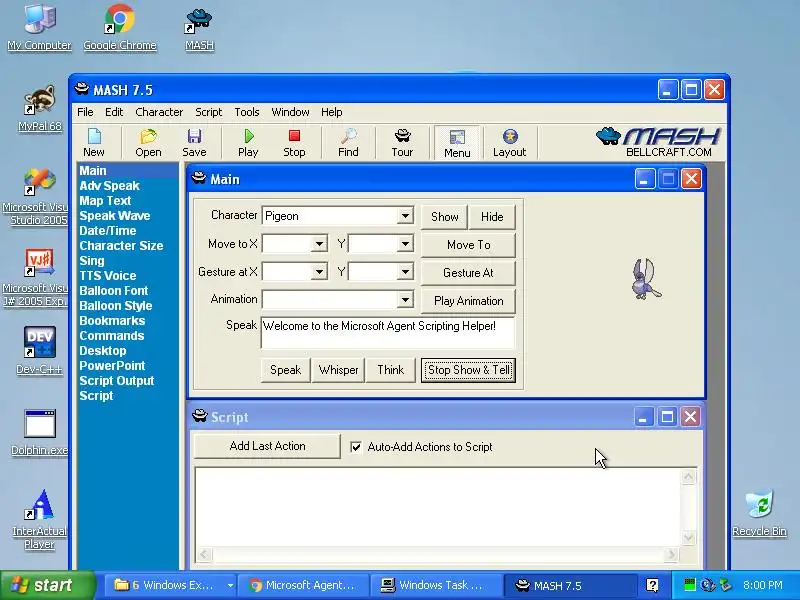Expand the Animation dropdown list
Viewport: 800px width, 600px height.
pos(405,299)
